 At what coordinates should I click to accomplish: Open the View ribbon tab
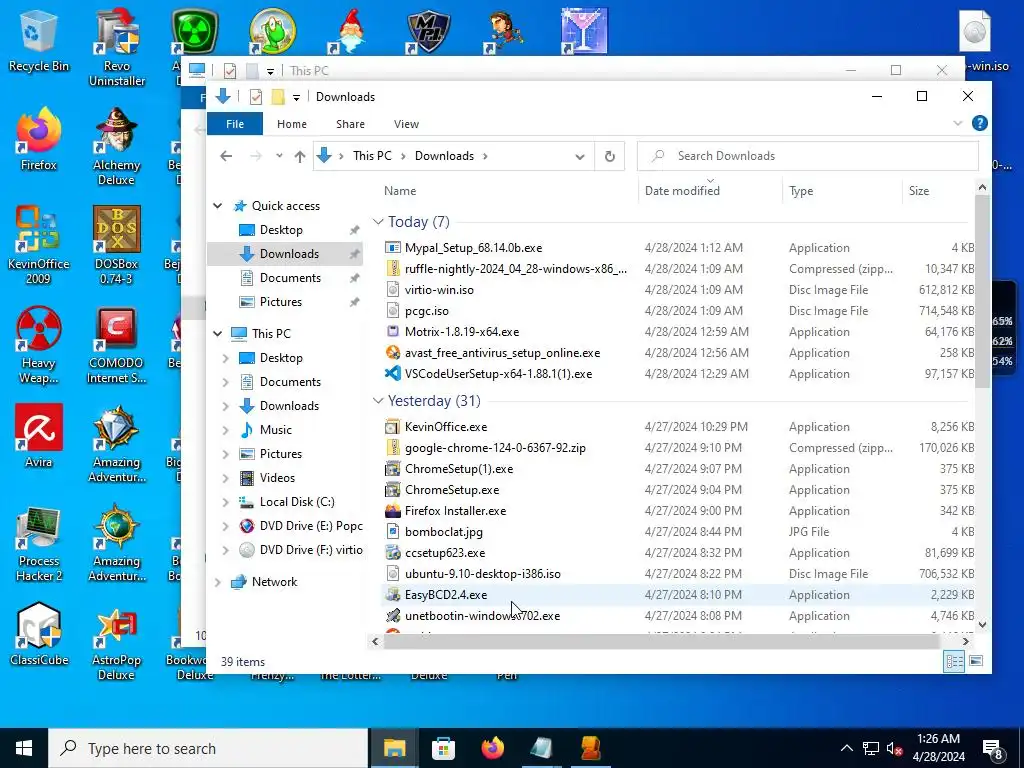coord(406,124)
